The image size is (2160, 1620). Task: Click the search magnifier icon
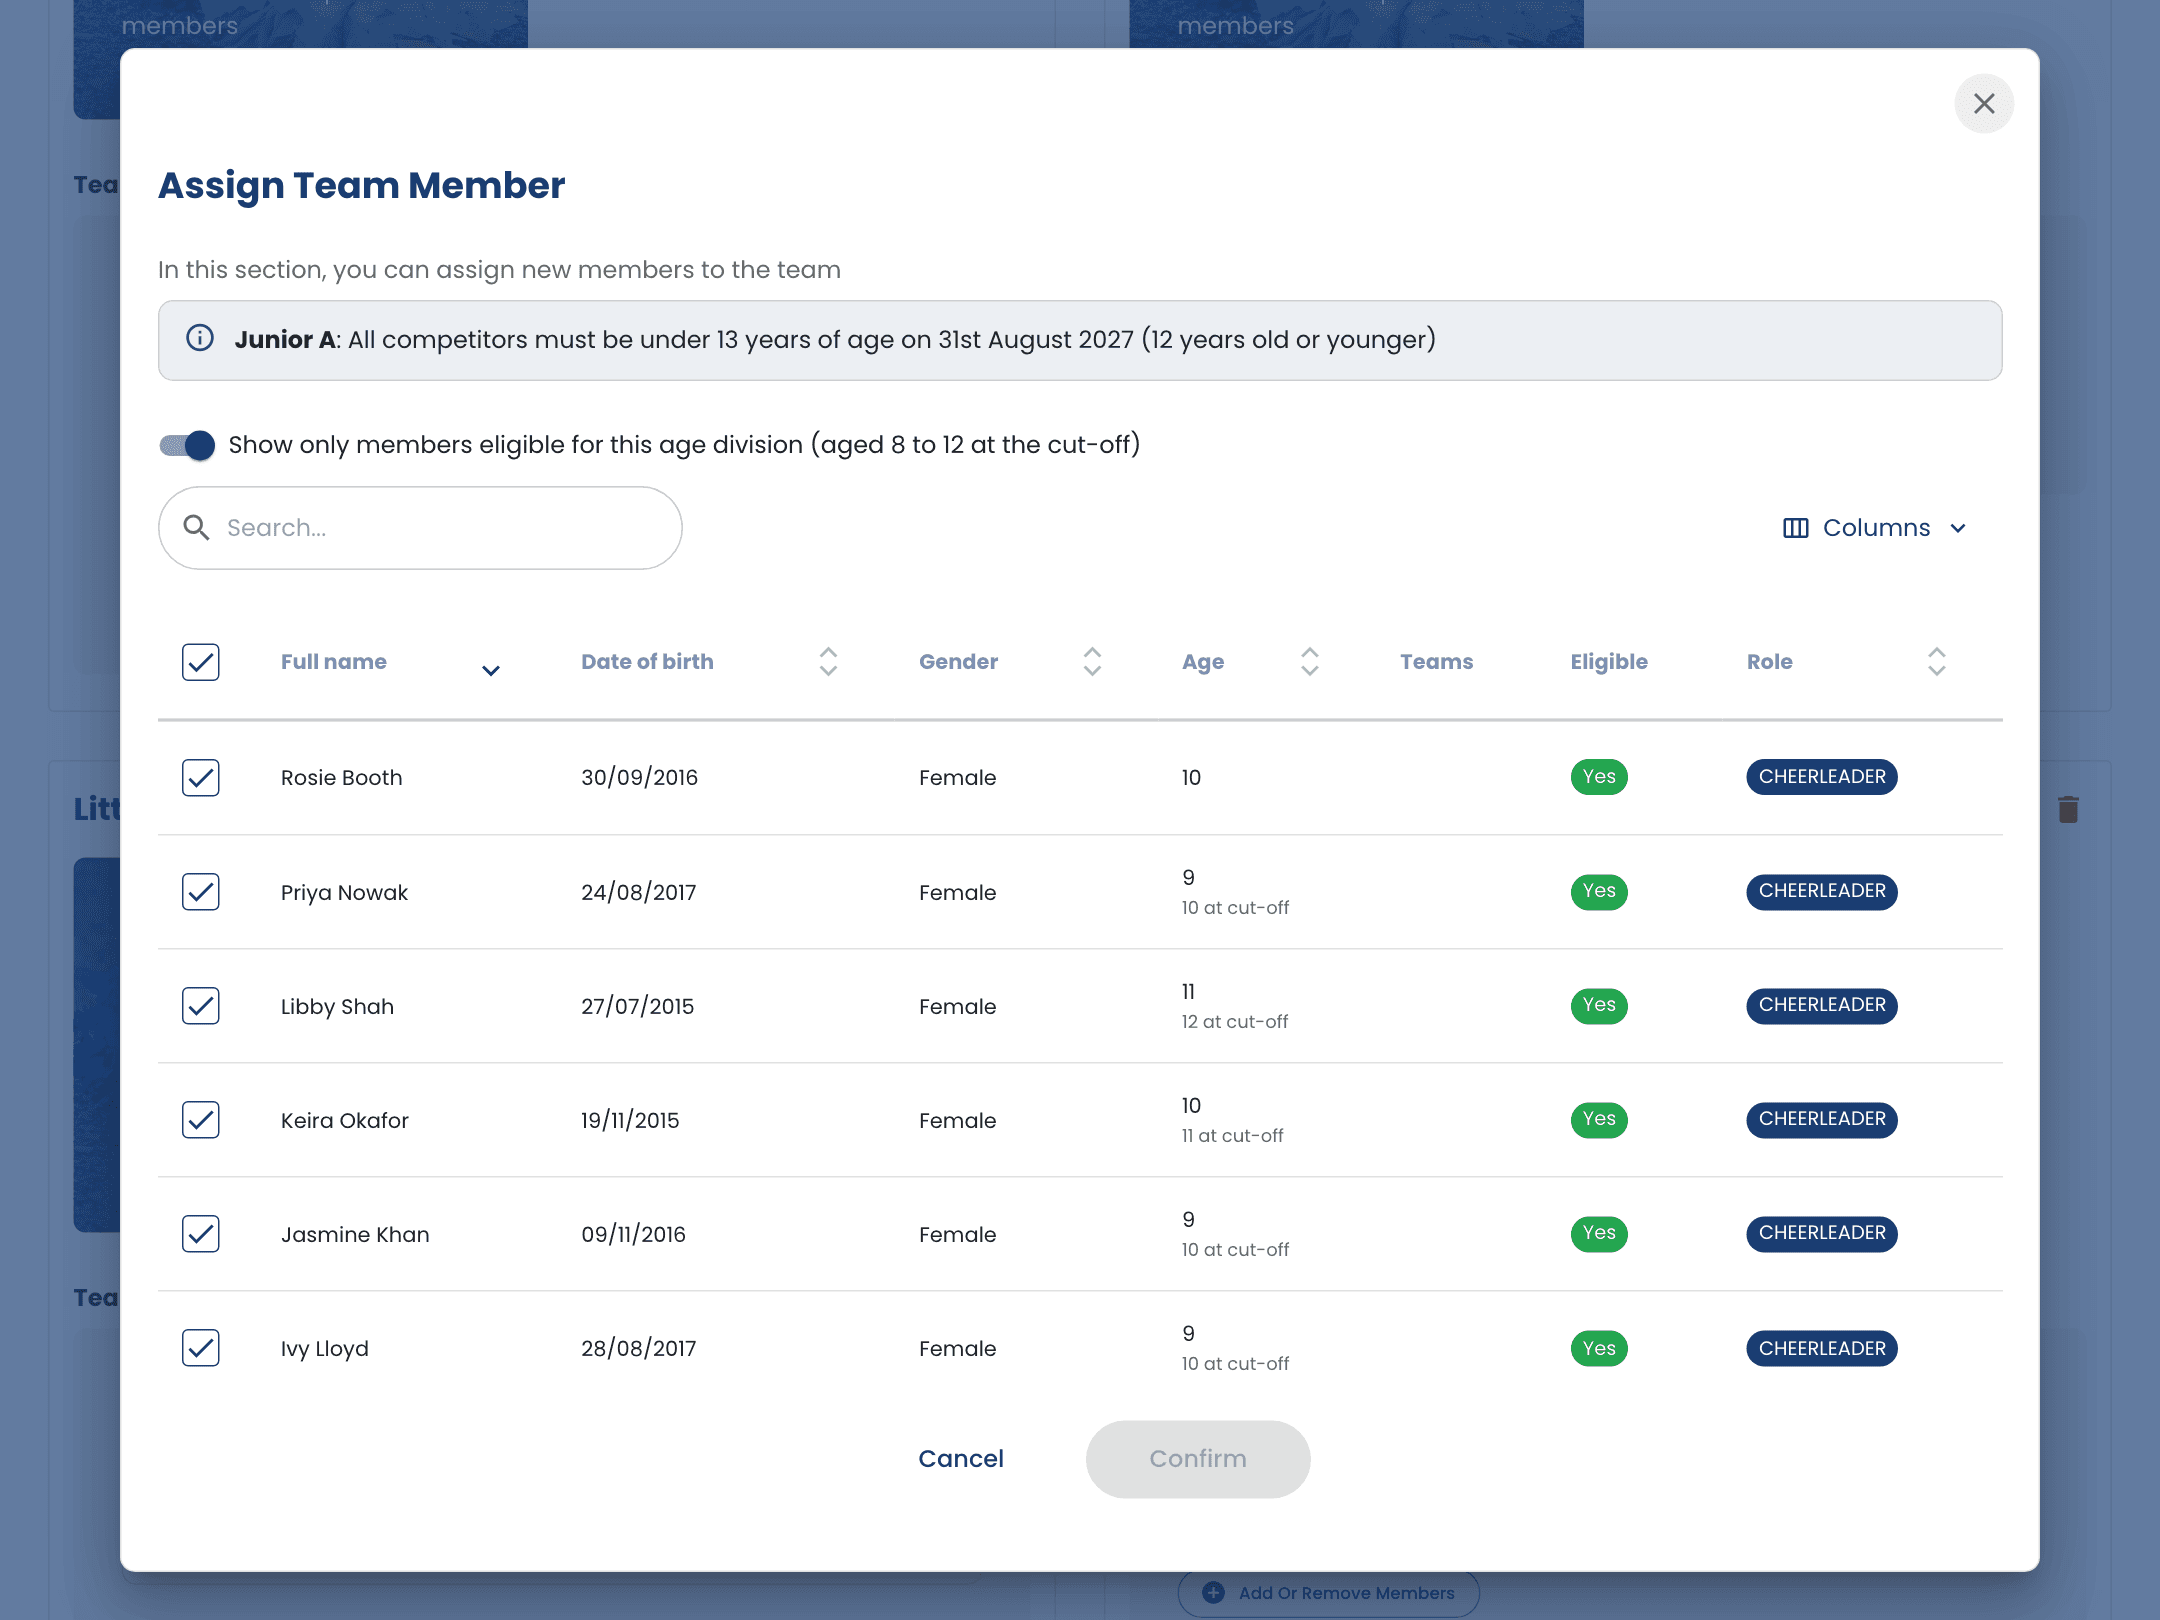tap(196, 527)
